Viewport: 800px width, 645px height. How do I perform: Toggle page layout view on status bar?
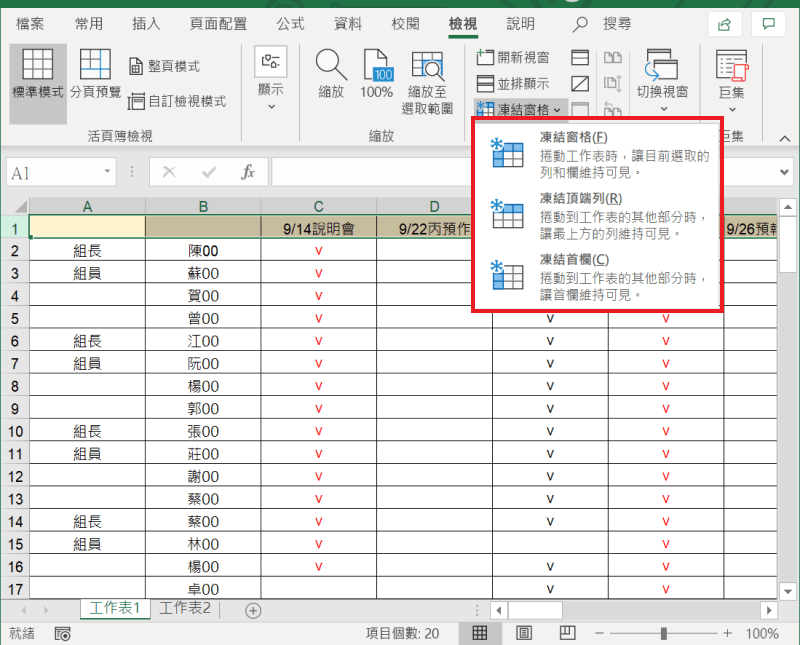tap(523, 633)
